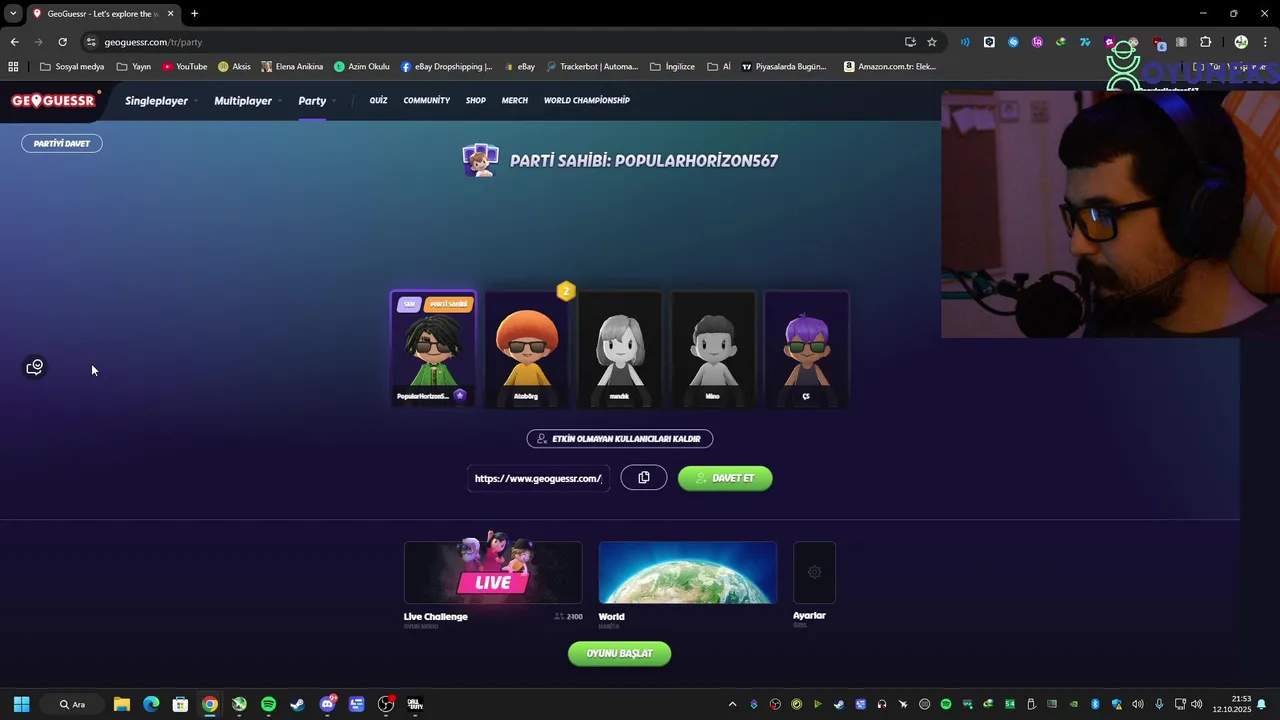Click the Mino player card
The height and width of the screenshot is (720, 1280).
[x=713, y=350]
